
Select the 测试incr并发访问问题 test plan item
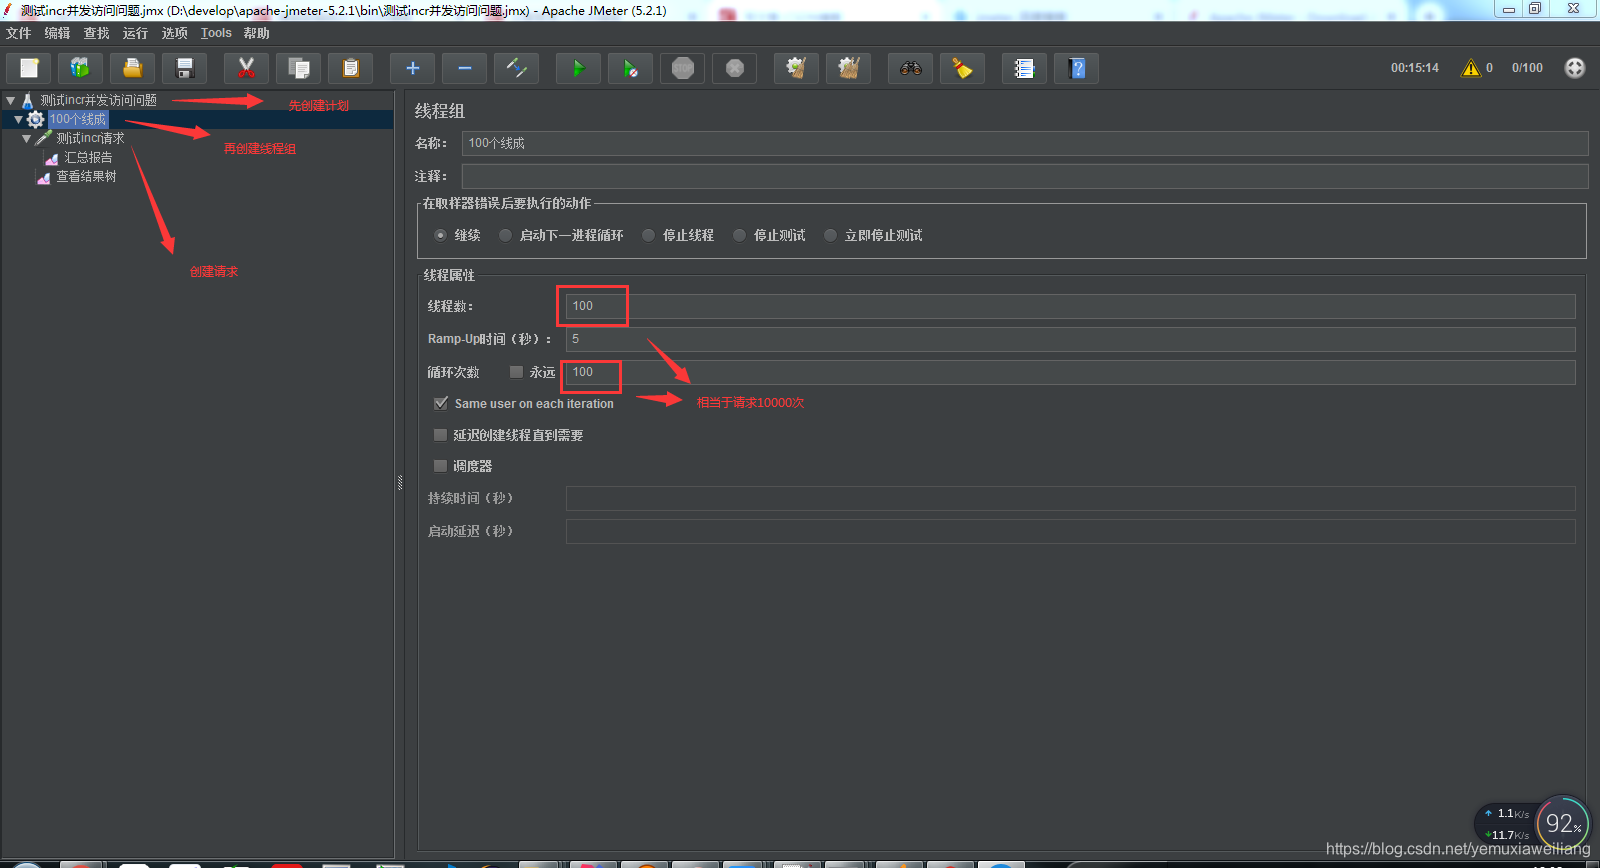(x=98, y=100)
